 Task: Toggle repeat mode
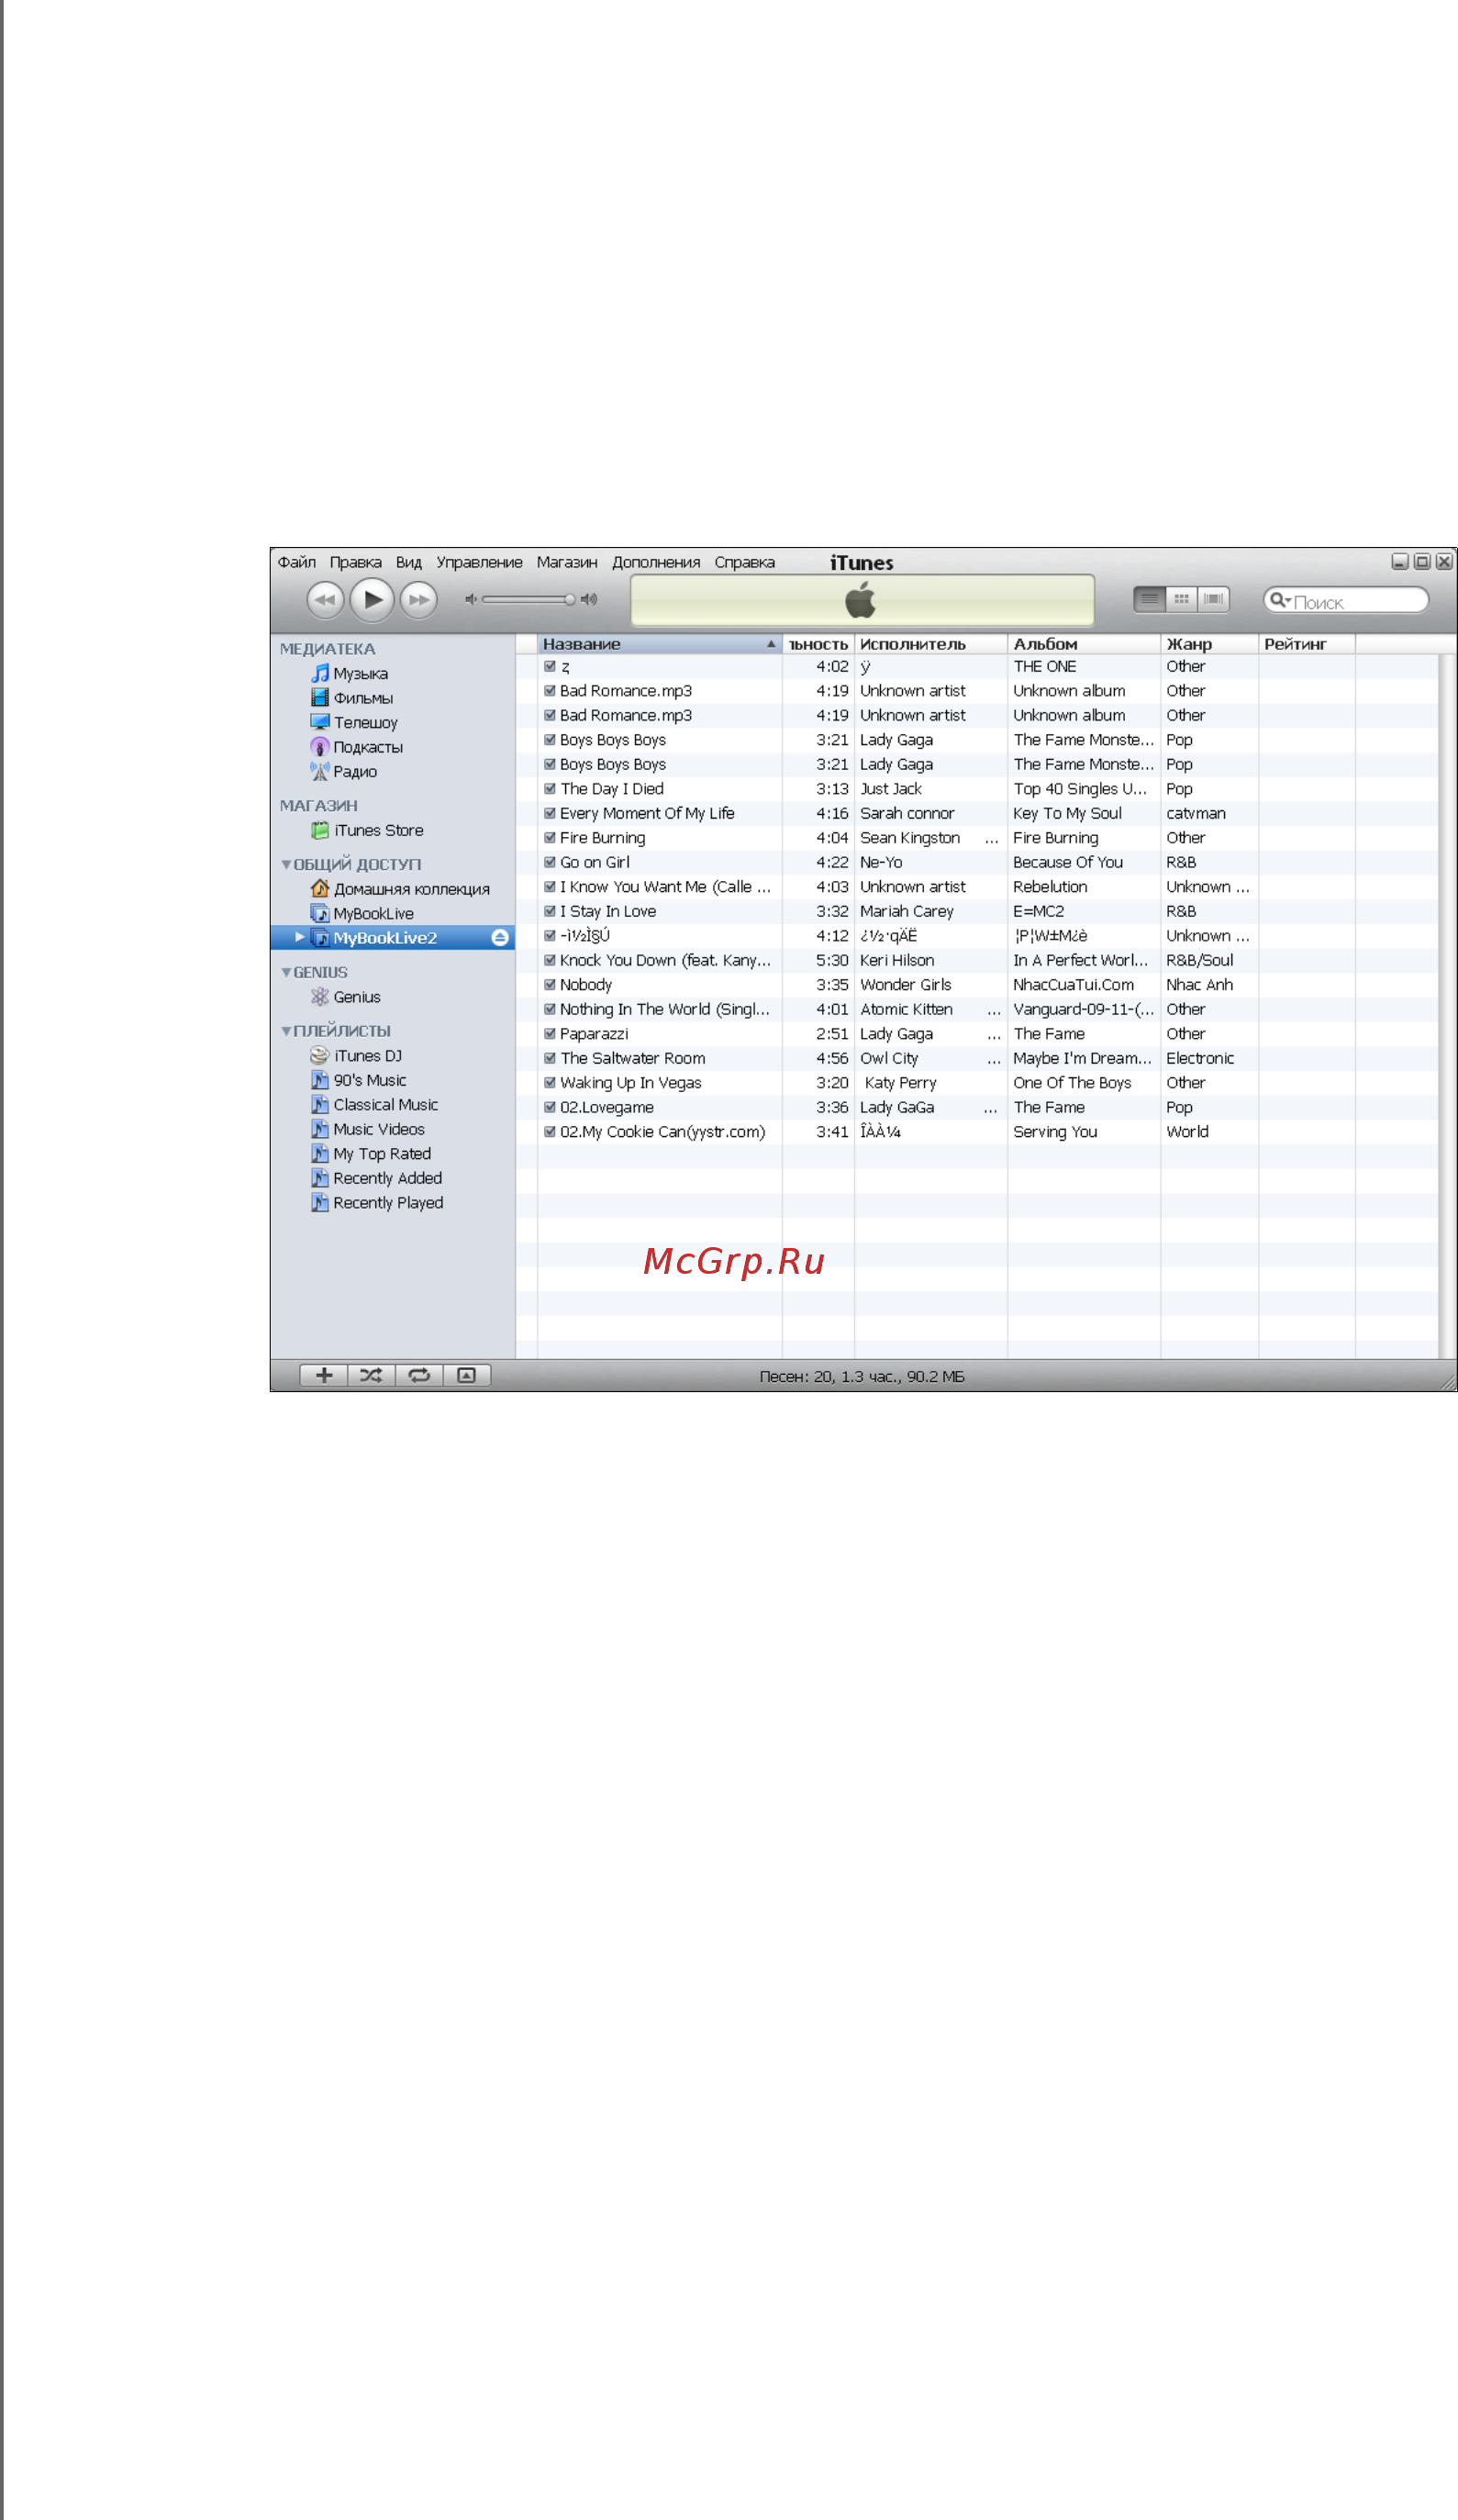point(419,1376)
